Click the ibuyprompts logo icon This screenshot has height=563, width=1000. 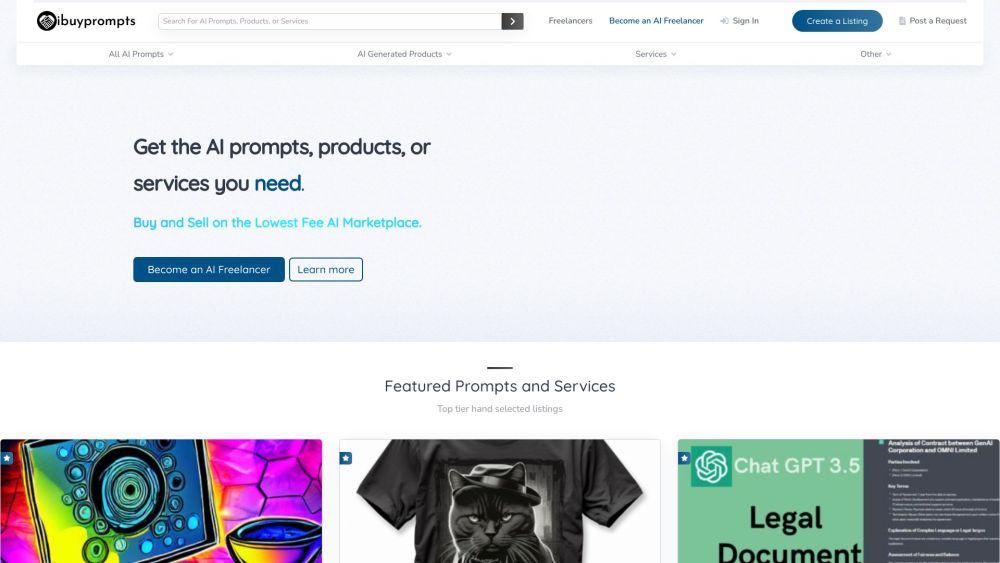[46, 21]
